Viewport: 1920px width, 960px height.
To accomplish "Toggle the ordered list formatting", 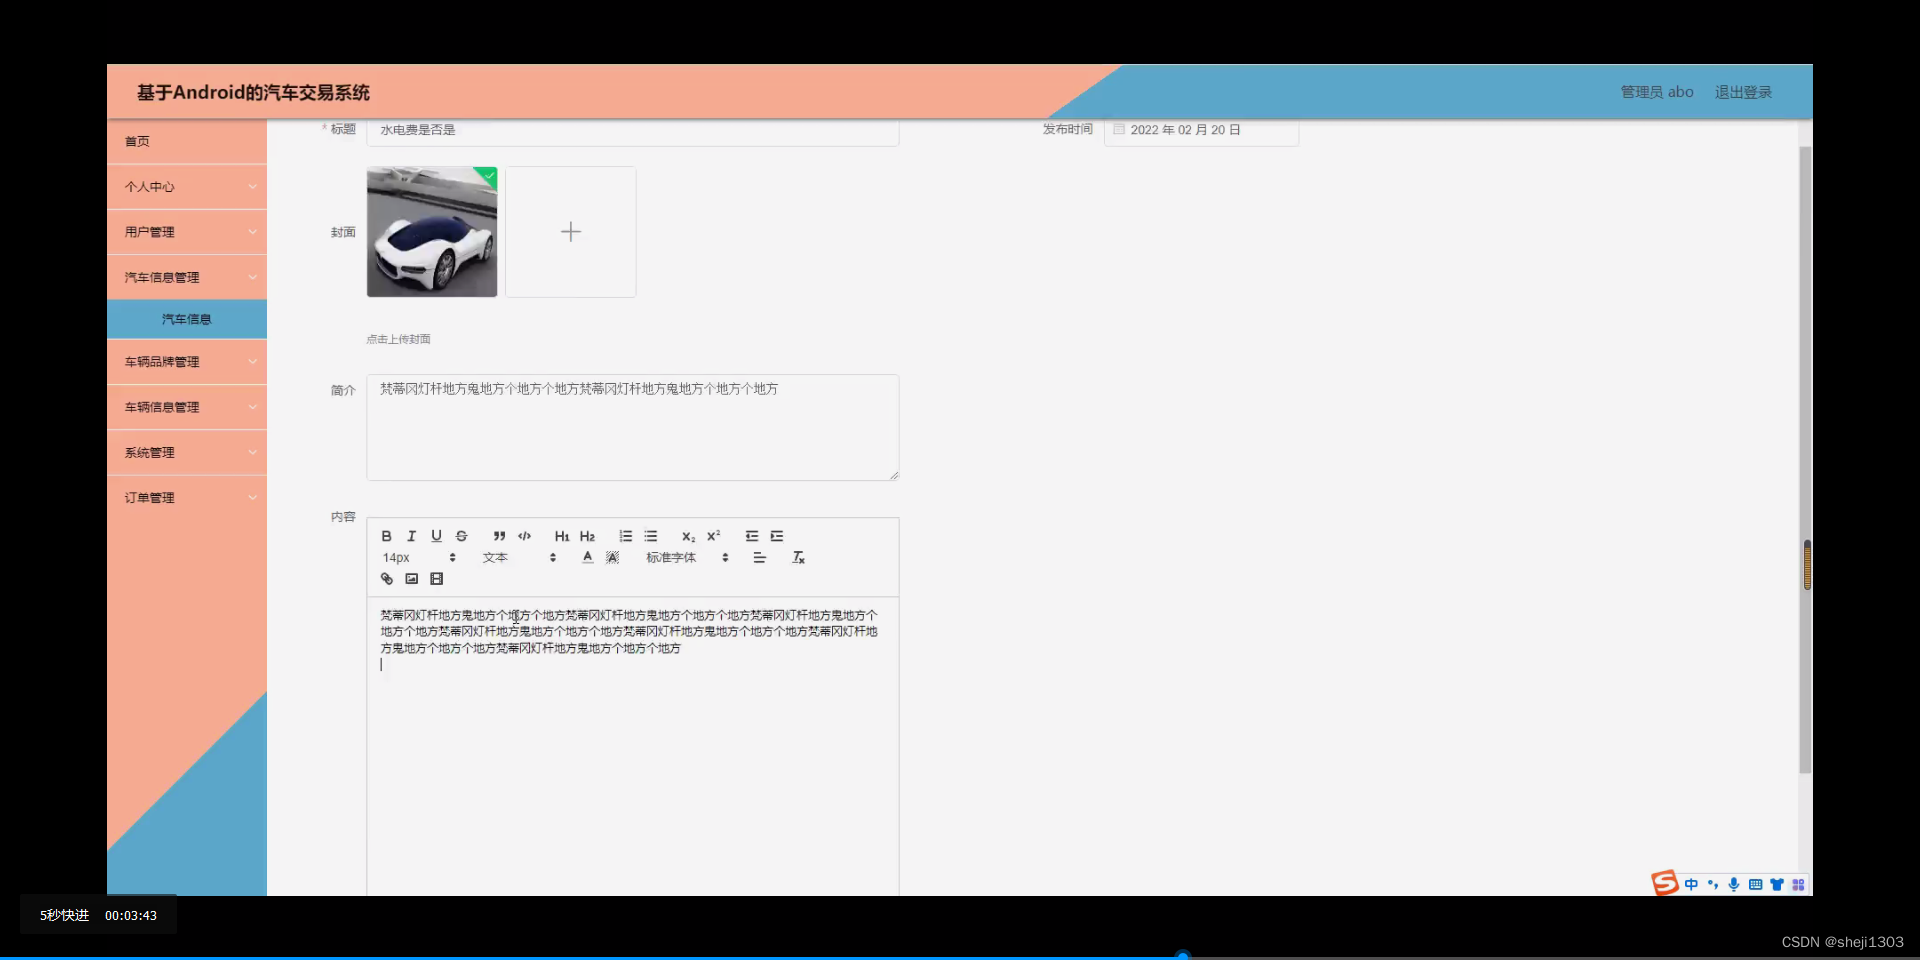I will click(625, 536).
